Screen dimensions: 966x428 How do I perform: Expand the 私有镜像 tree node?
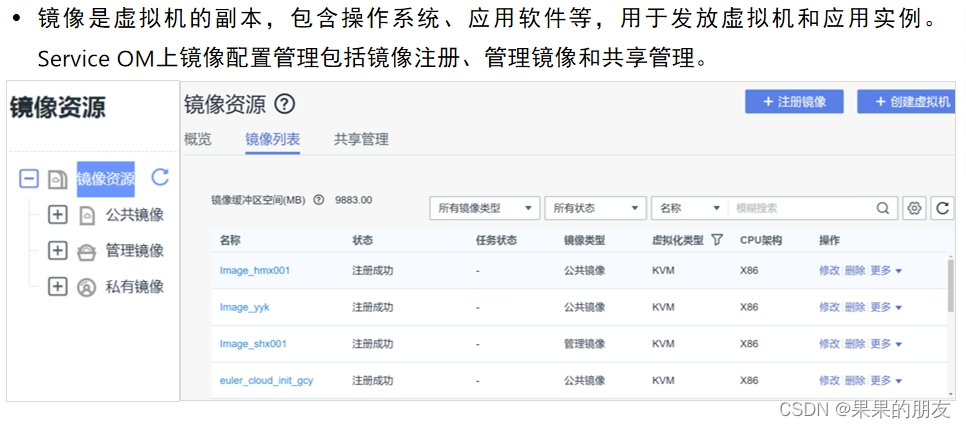coord(57,286)
